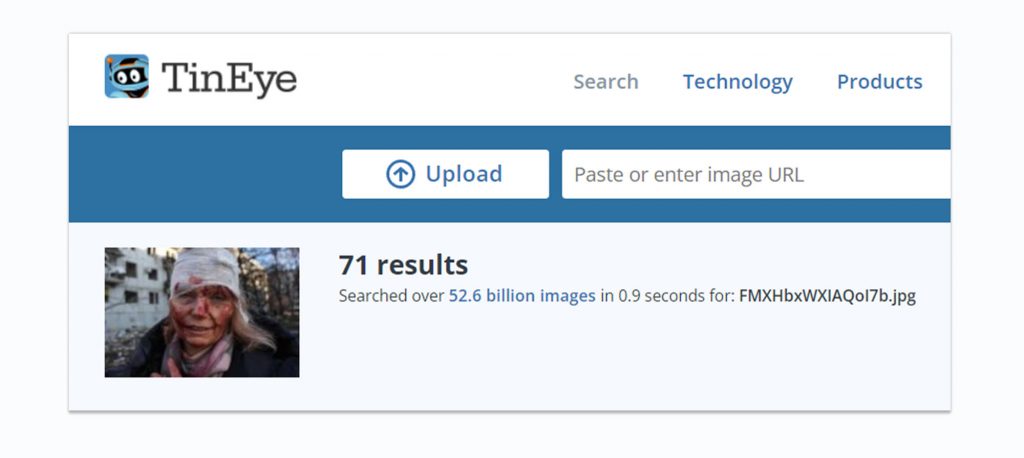Click the '71 results' heading
This screenshot has height=458, width=1024.
(403, 265)
